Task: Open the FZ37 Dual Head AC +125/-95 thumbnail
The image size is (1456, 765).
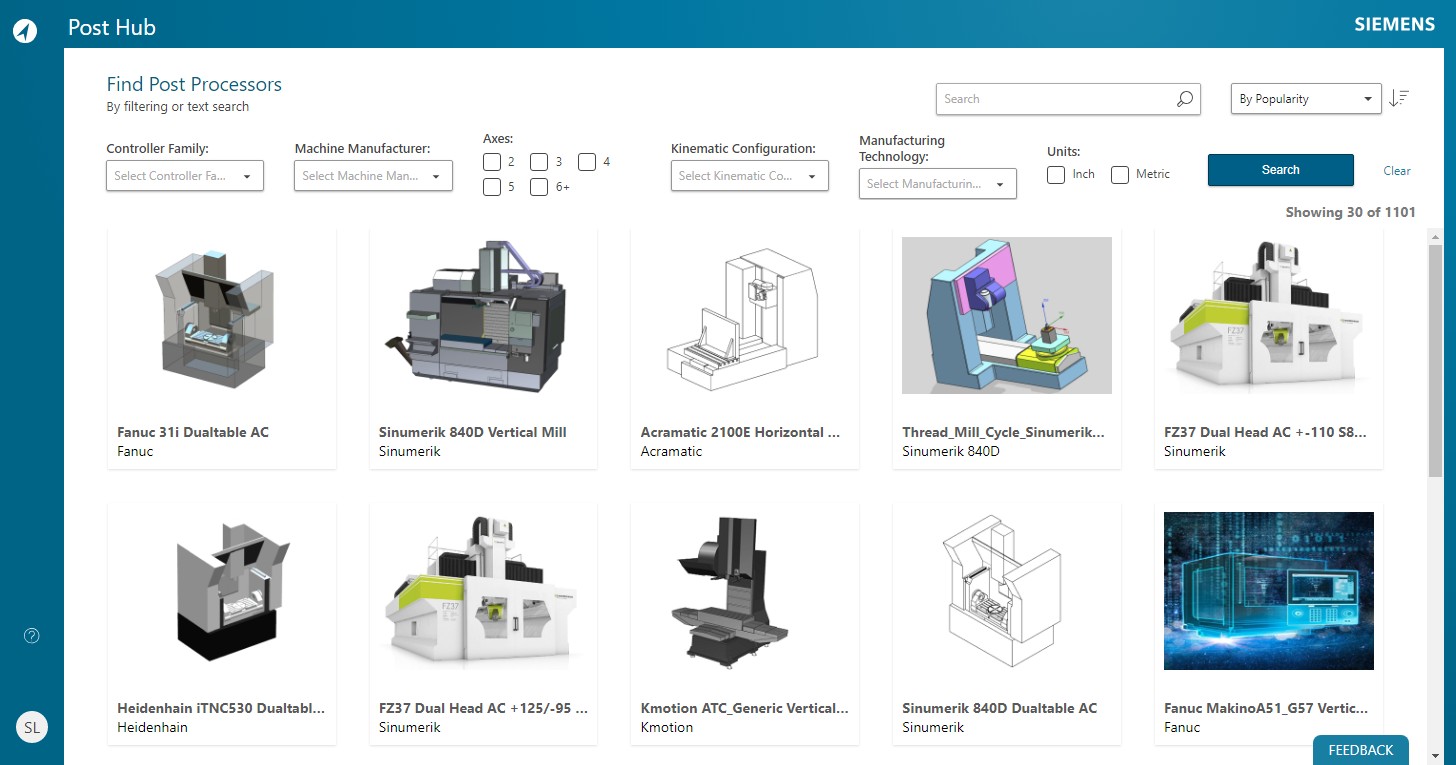Action: 483,591
